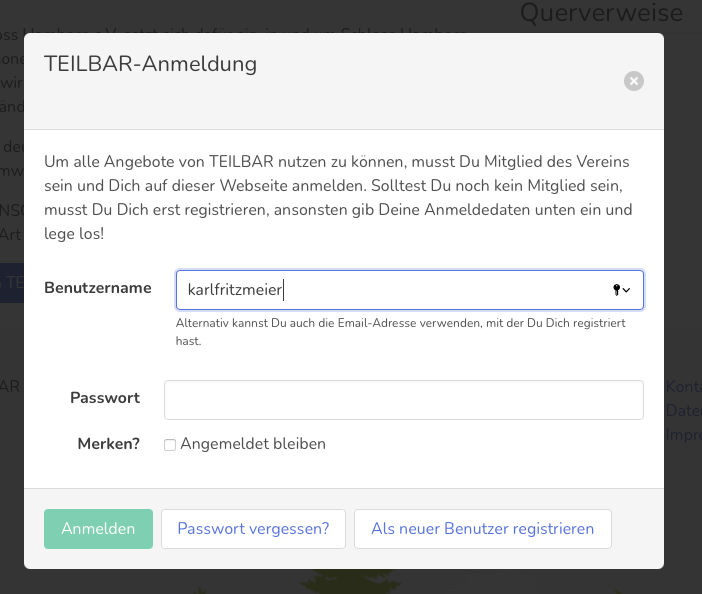Click the partially hidden Impressum link
This screenshot has height=594, width=702.
[683, 435]
